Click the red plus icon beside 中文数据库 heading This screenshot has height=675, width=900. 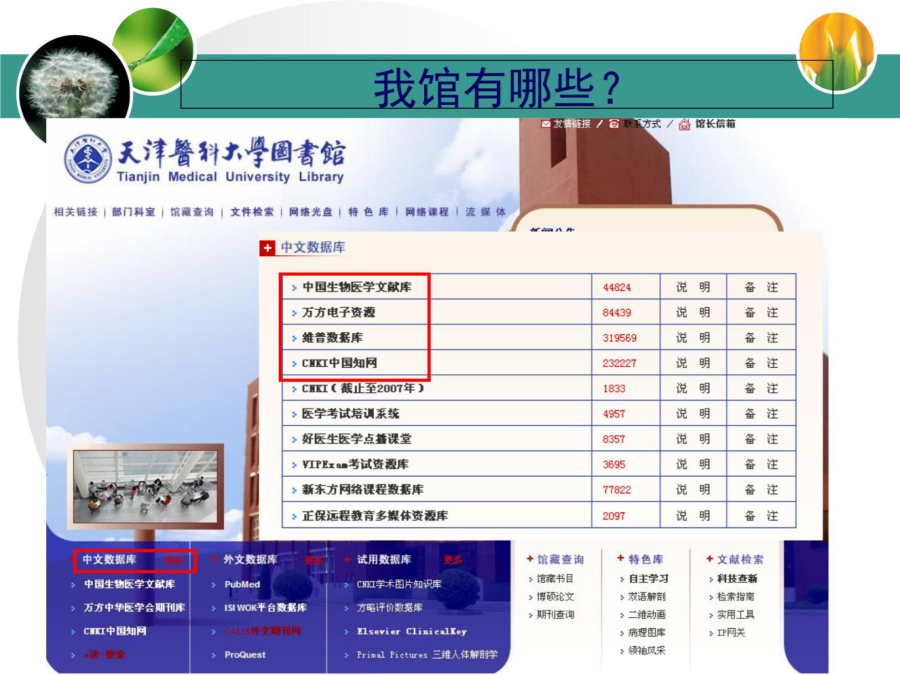267,247
